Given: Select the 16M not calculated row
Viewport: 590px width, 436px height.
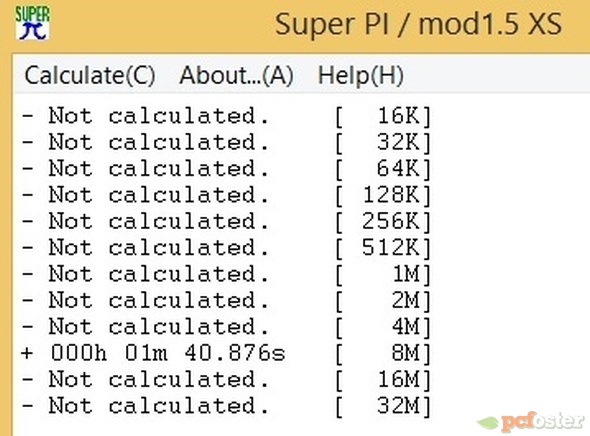Looking at the screenshot, I should (227, 379).
